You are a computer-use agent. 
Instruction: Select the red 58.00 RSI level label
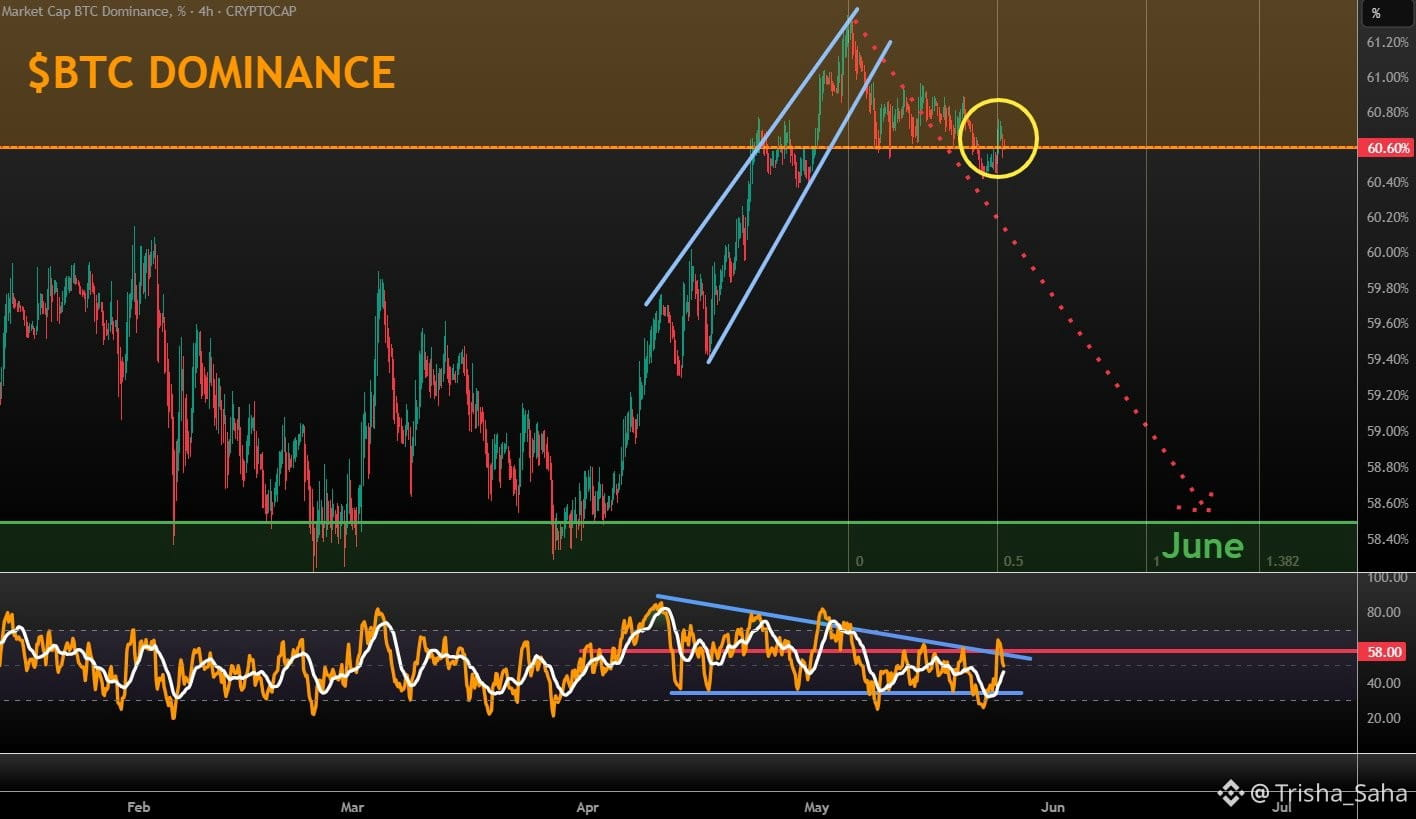[x=1386, y=651]
